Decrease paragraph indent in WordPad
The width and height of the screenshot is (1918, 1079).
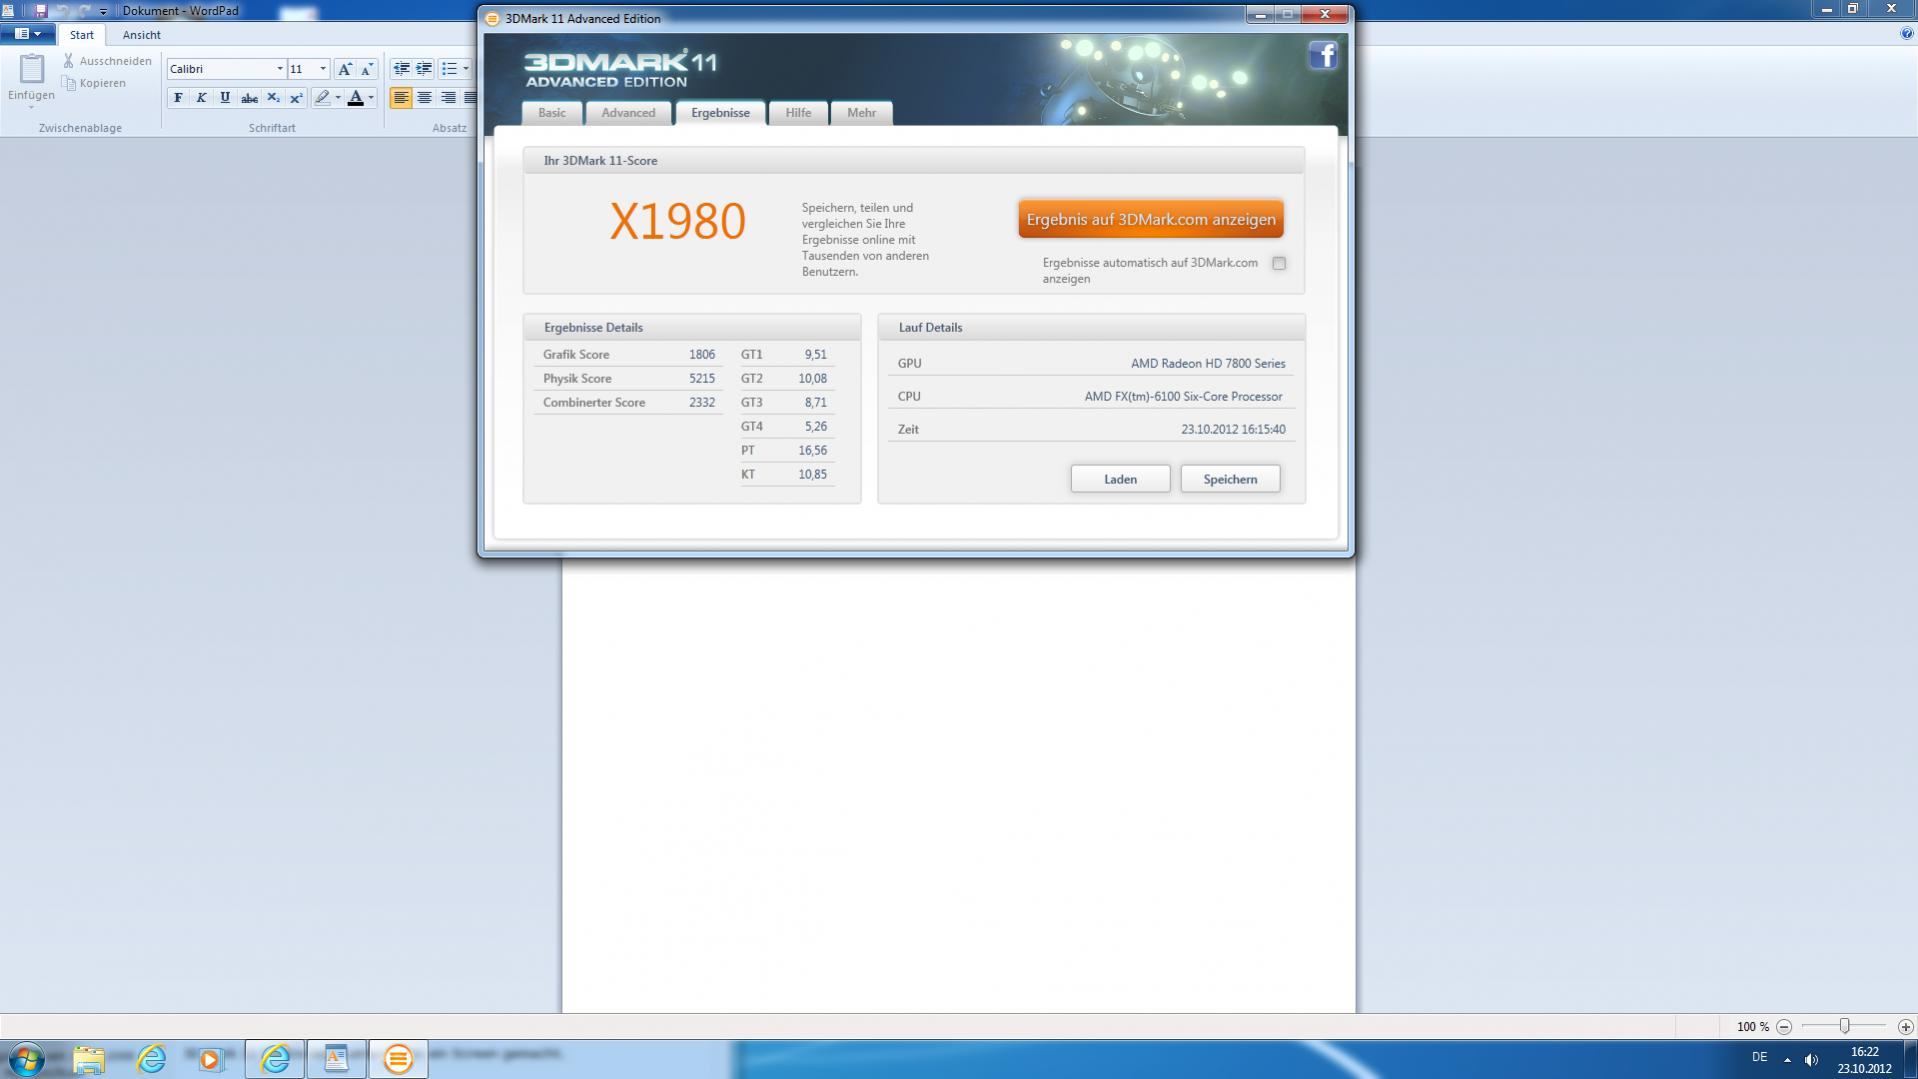pos(401,69)
